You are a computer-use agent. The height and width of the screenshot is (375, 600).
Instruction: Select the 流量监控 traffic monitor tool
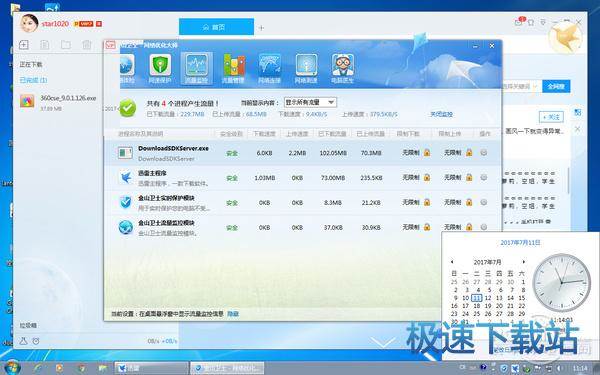(196, 69)
